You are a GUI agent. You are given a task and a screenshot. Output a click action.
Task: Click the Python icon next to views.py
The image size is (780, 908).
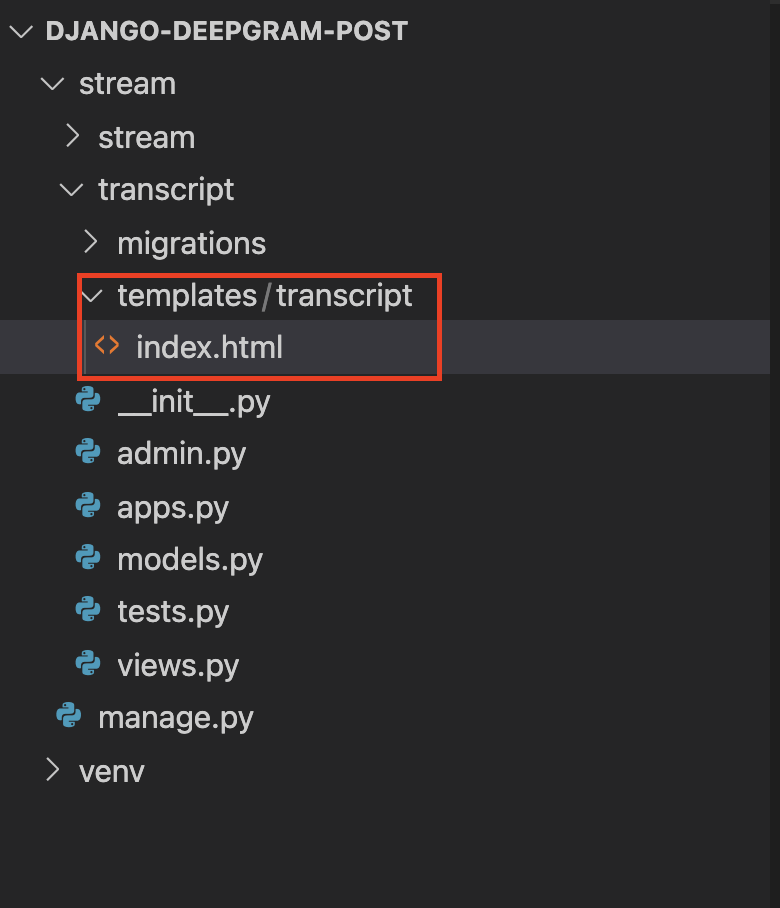[x=88, y=663]
